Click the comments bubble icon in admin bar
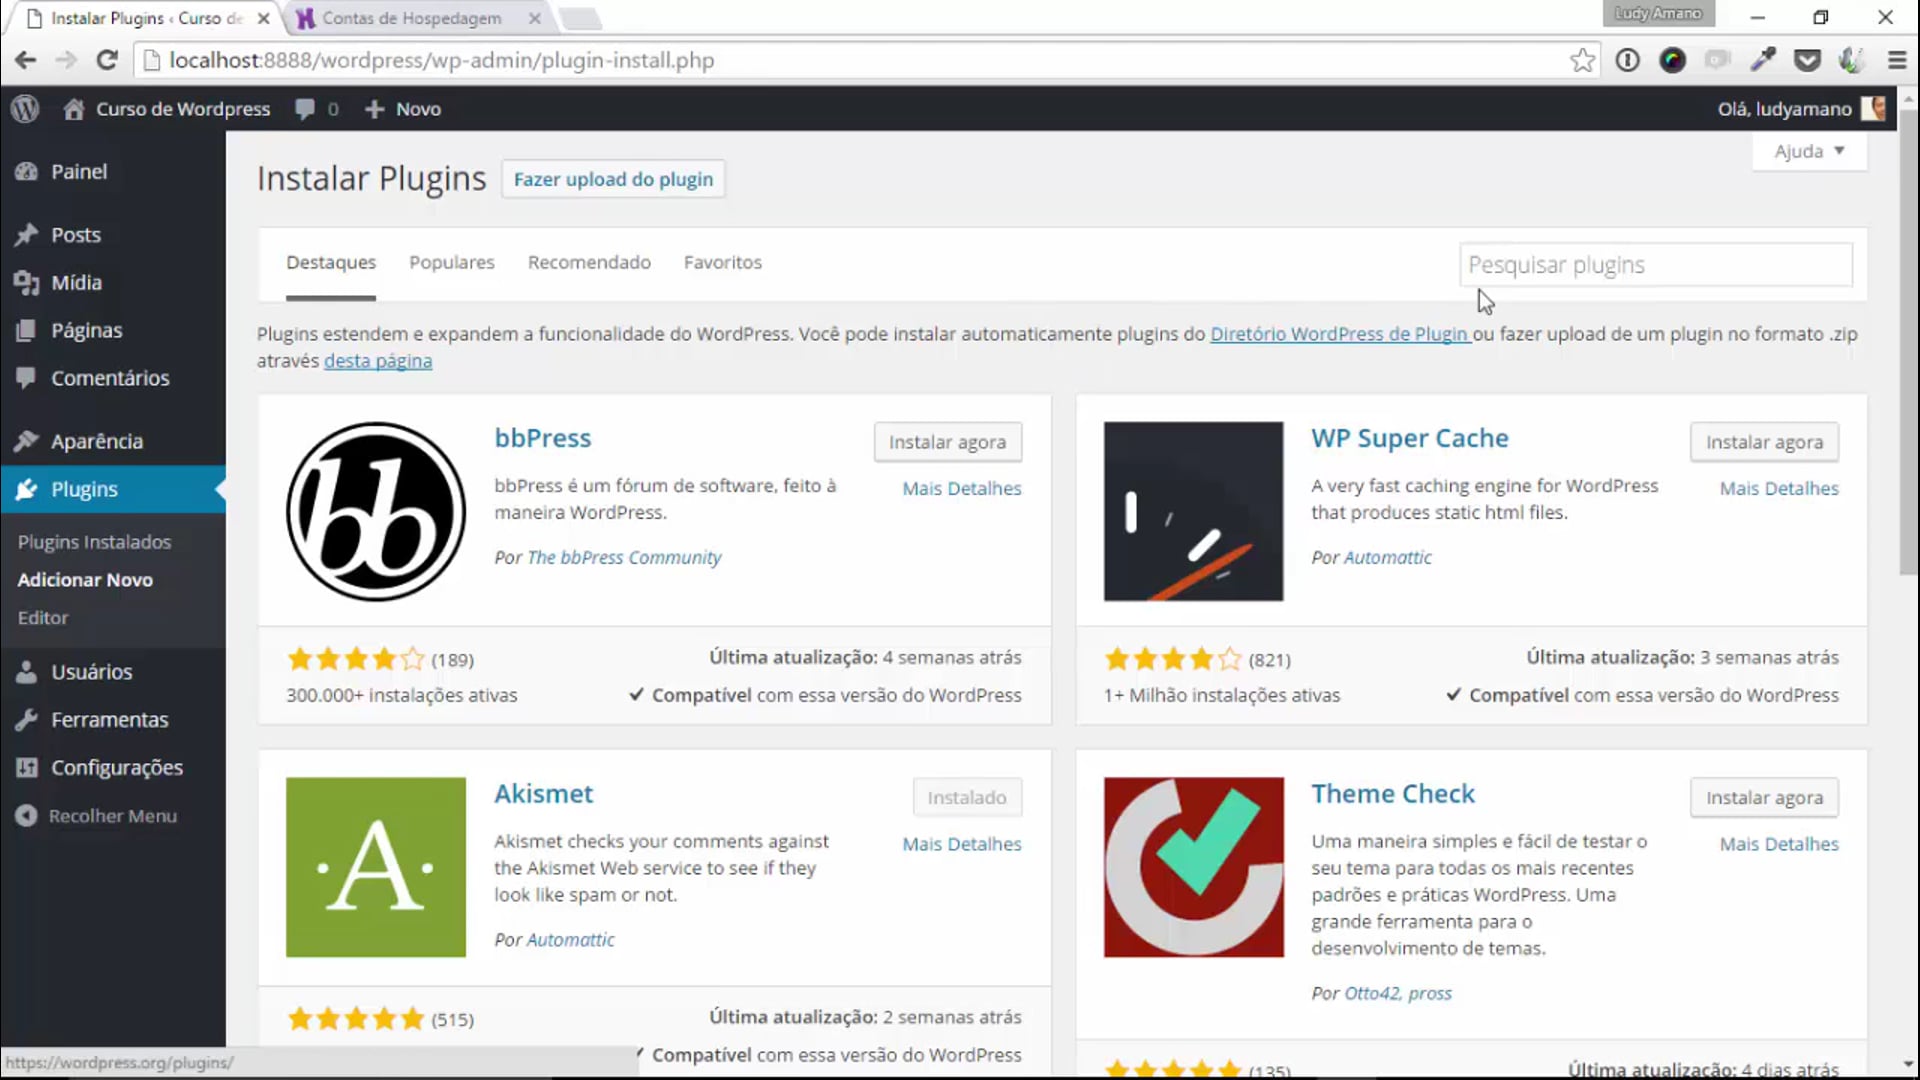 305,109
